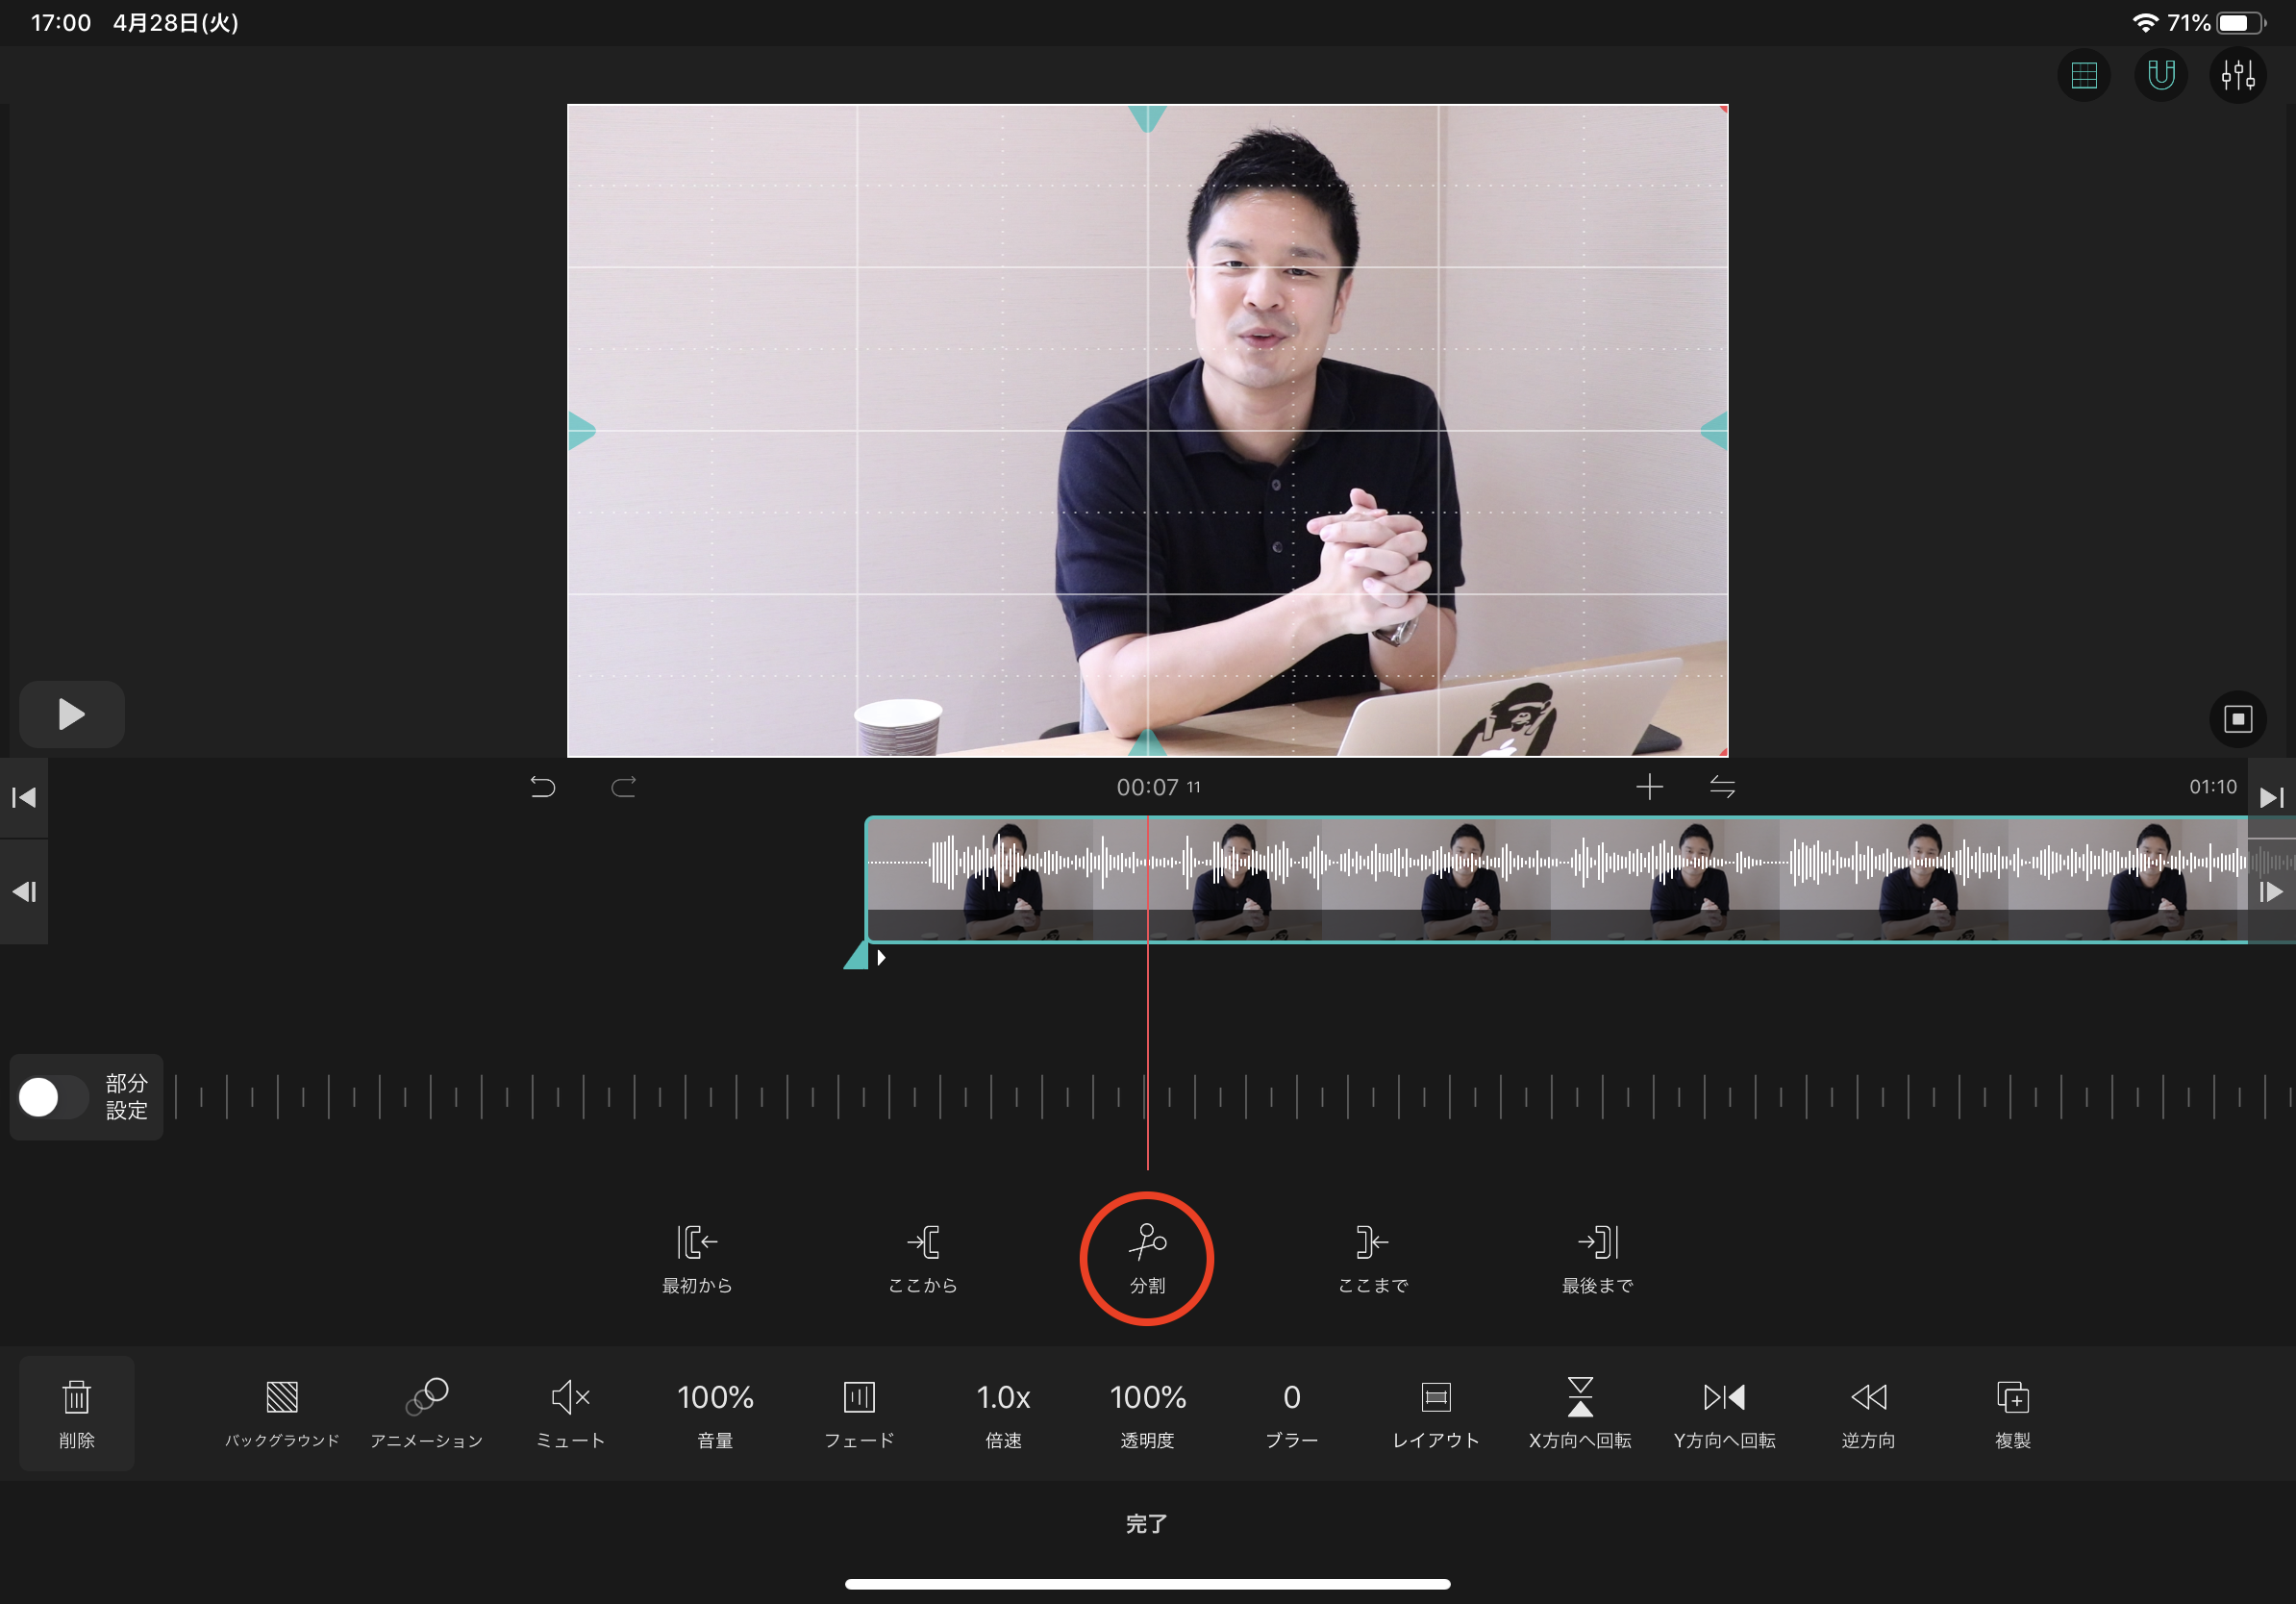2296x1604 pixels.
Task: Toggle the magnet snapping icon
Action: click(x=2161, y=75)
